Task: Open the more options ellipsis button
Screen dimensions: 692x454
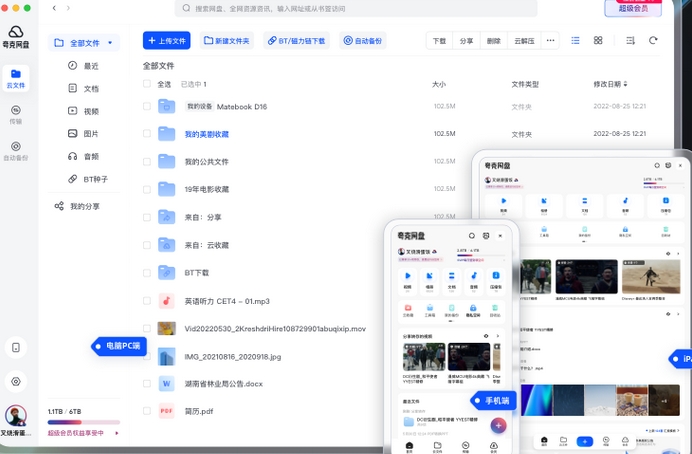Action: coord(550,41)
